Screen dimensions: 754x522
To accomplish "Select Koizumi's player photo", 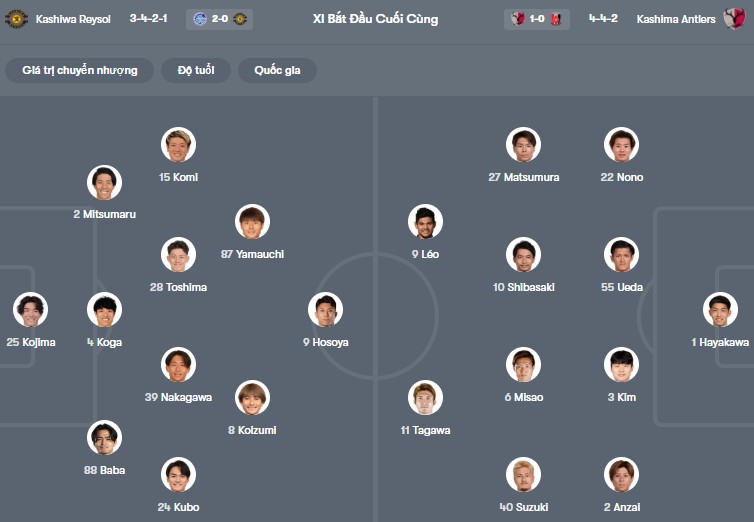I will coord(252,398).
